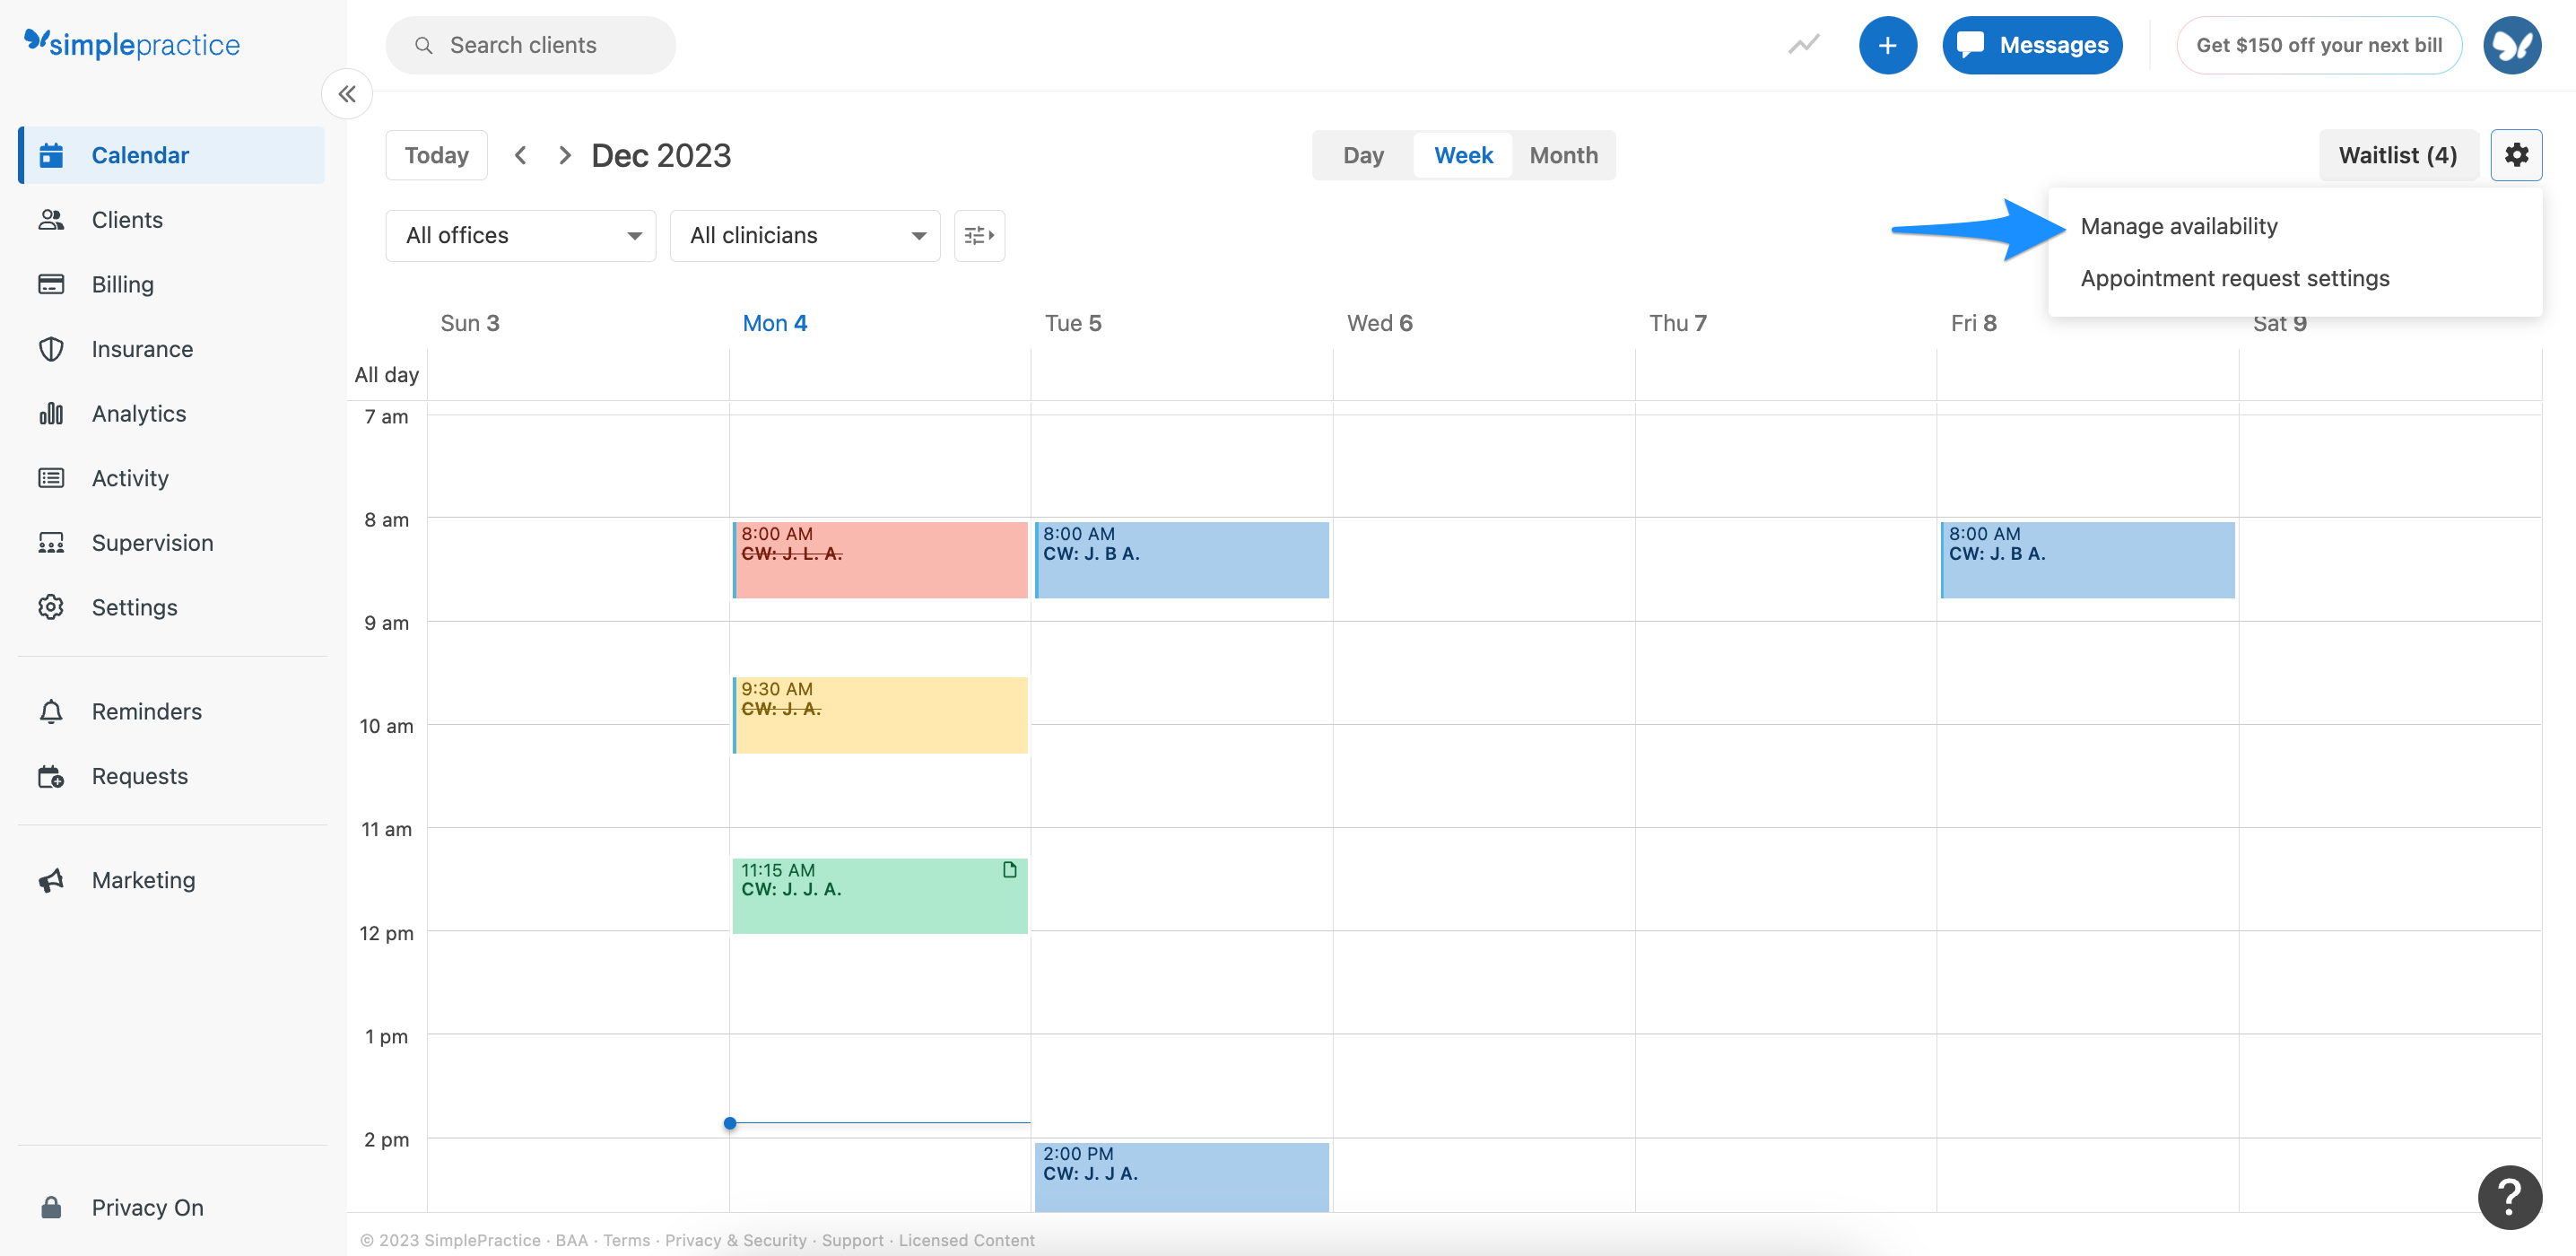
Task: Open the All offices dropdown
Action: [519, 235]
